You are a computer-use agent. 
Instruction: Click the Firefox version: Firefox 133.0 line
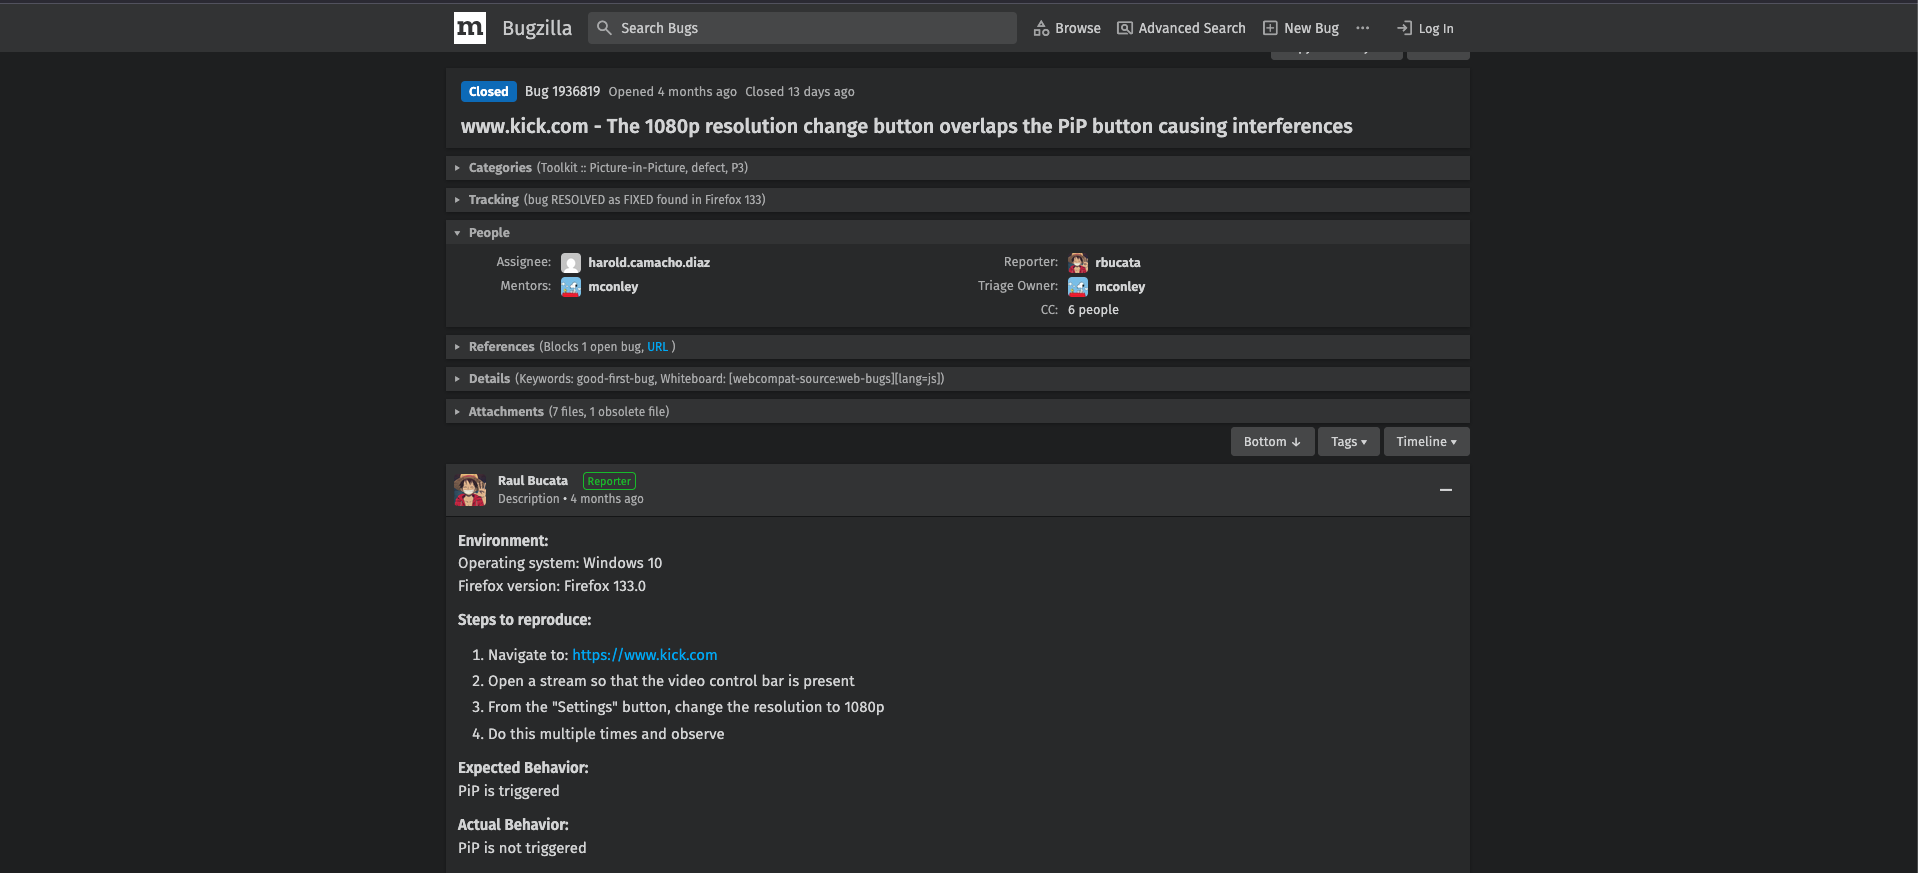click(552, 586)
